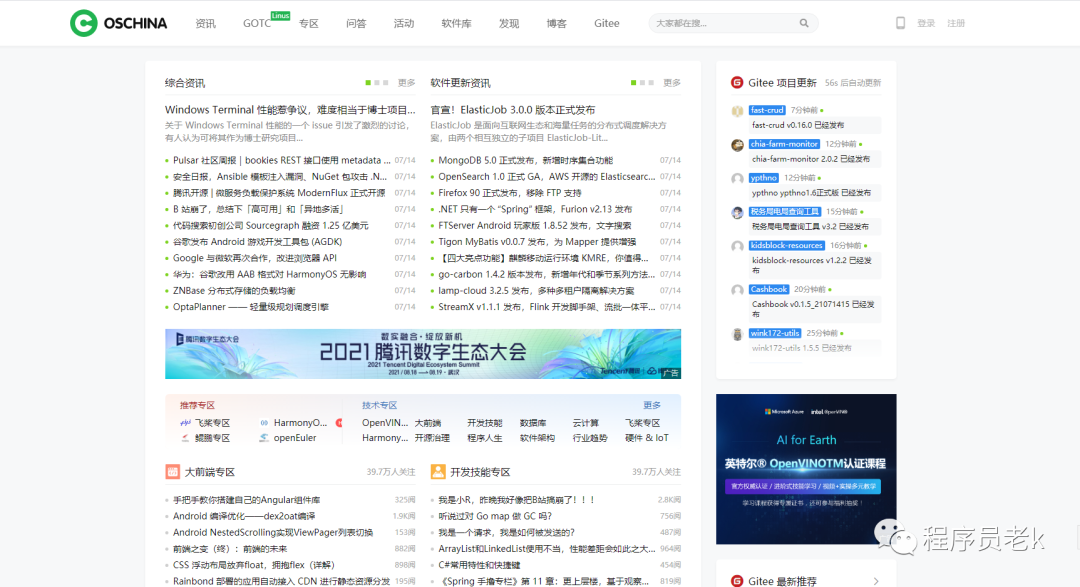Click the Cashbook project tag
1080x587 pixels.
[x=769, y=289]
